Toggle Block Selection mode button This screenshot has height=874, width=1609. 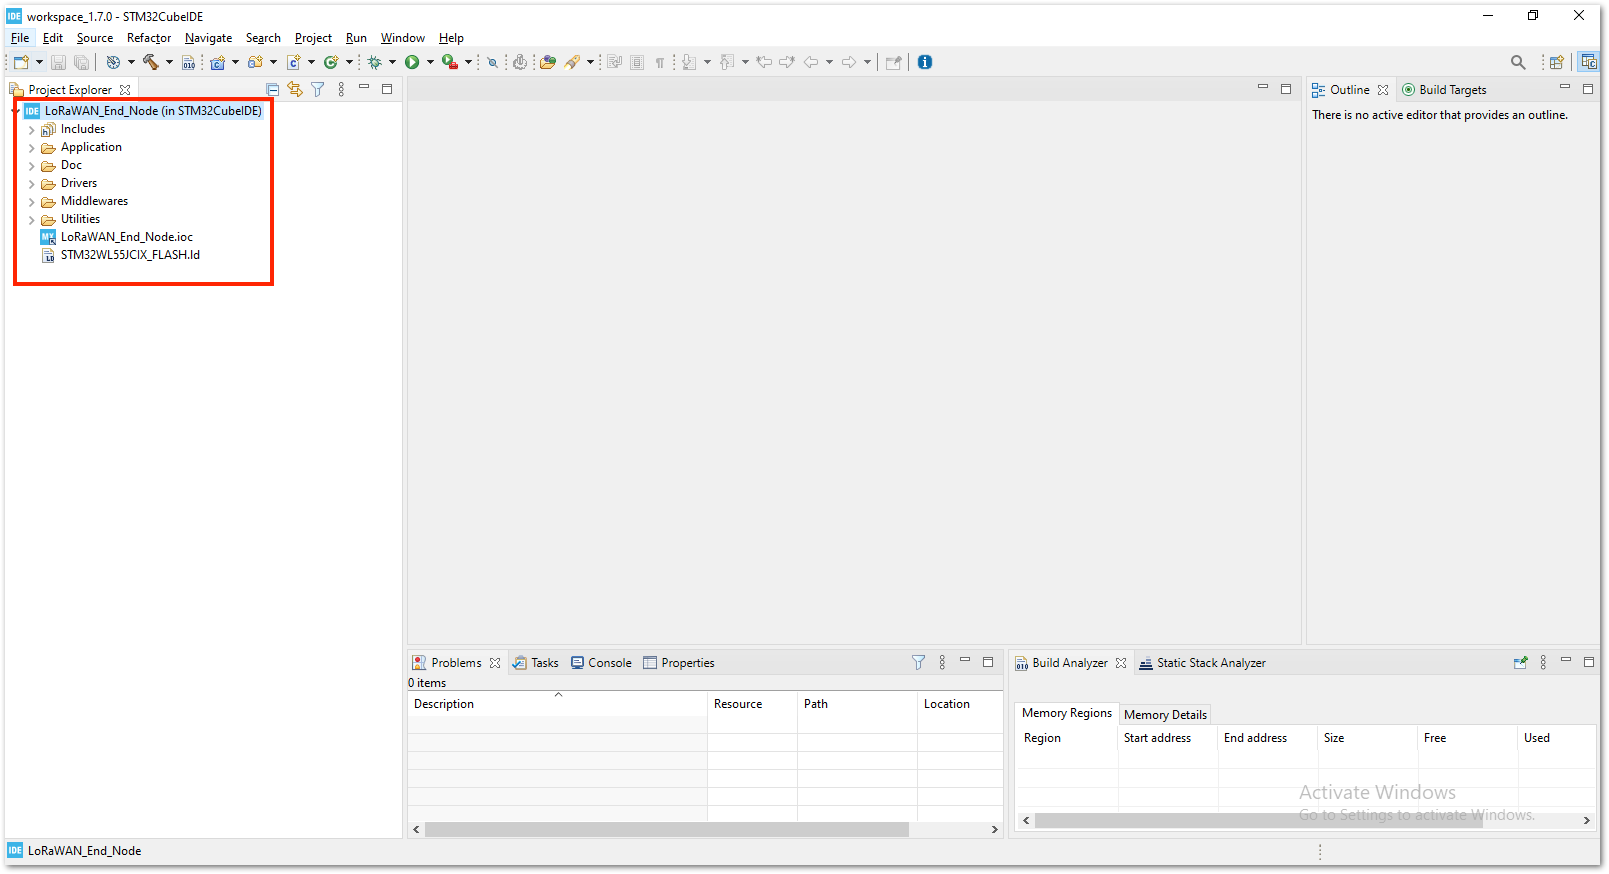[x=637, y=62]
